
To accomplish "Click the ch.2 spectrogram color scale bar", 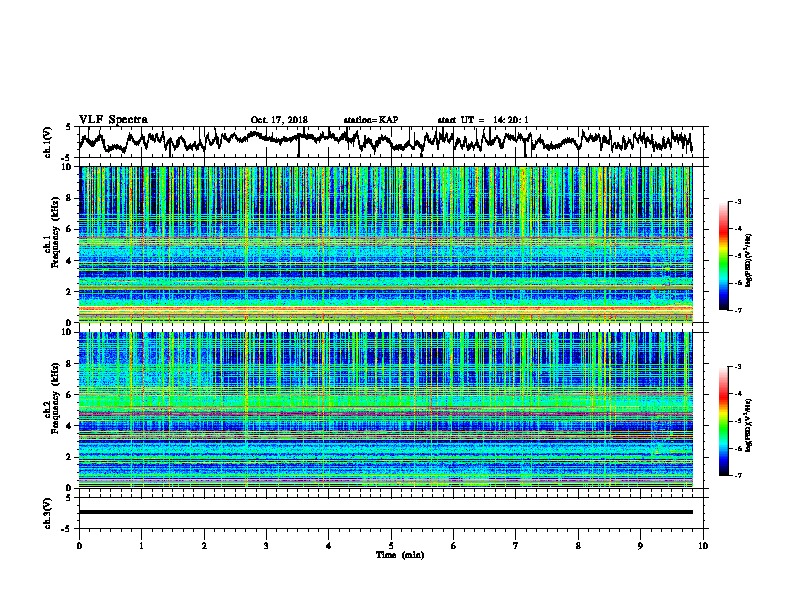I will (x=723, y=421).
